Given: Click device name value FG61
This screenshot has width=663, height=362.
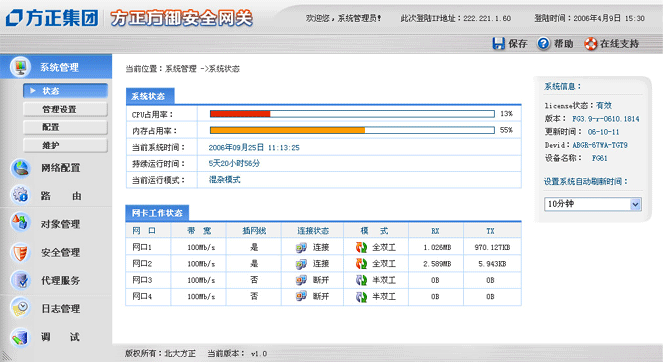Looking at the screenshot, I should (x=600, y=158).
